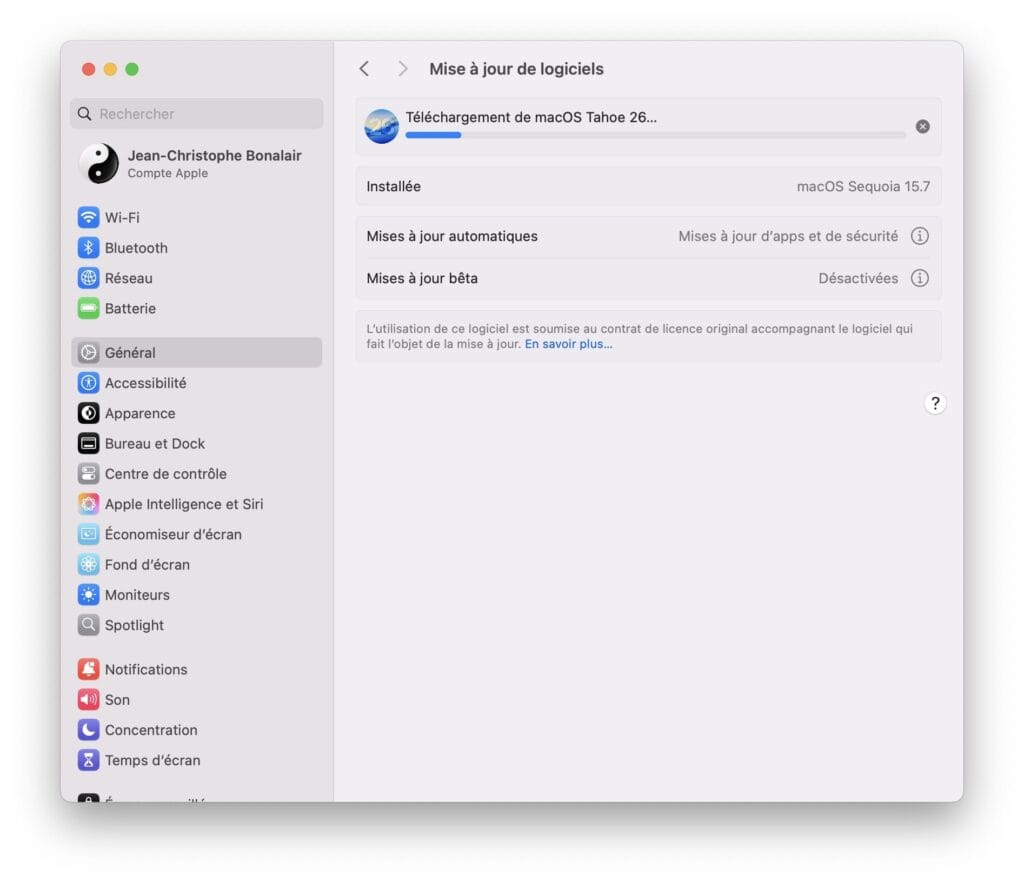This screenshot has width=1024, height=882.
Task: Show info for Mises à jour bêta
Action: [x=920, y=278]
